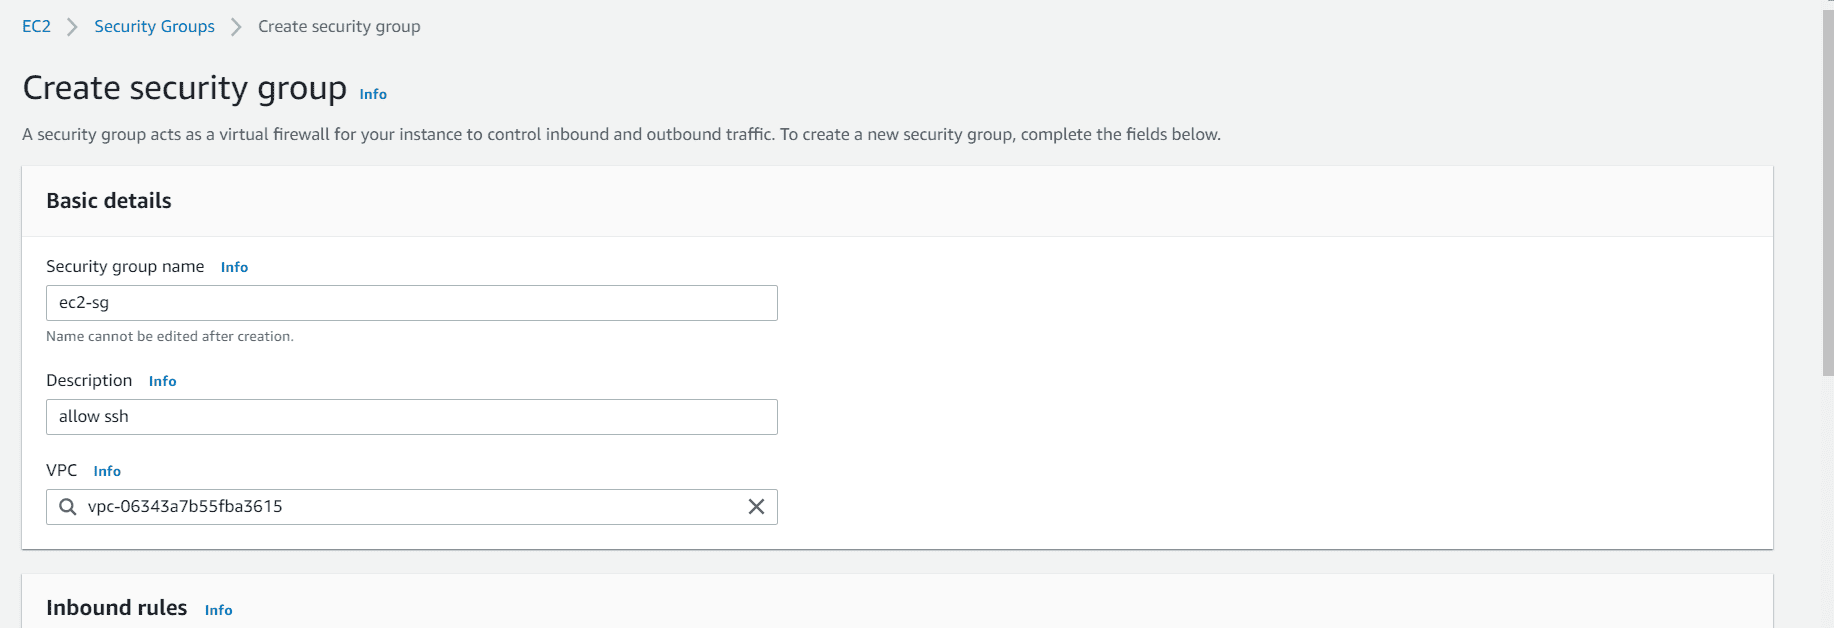Edit the Description field containing allow ssh
1834x628 pixels.
411,417
